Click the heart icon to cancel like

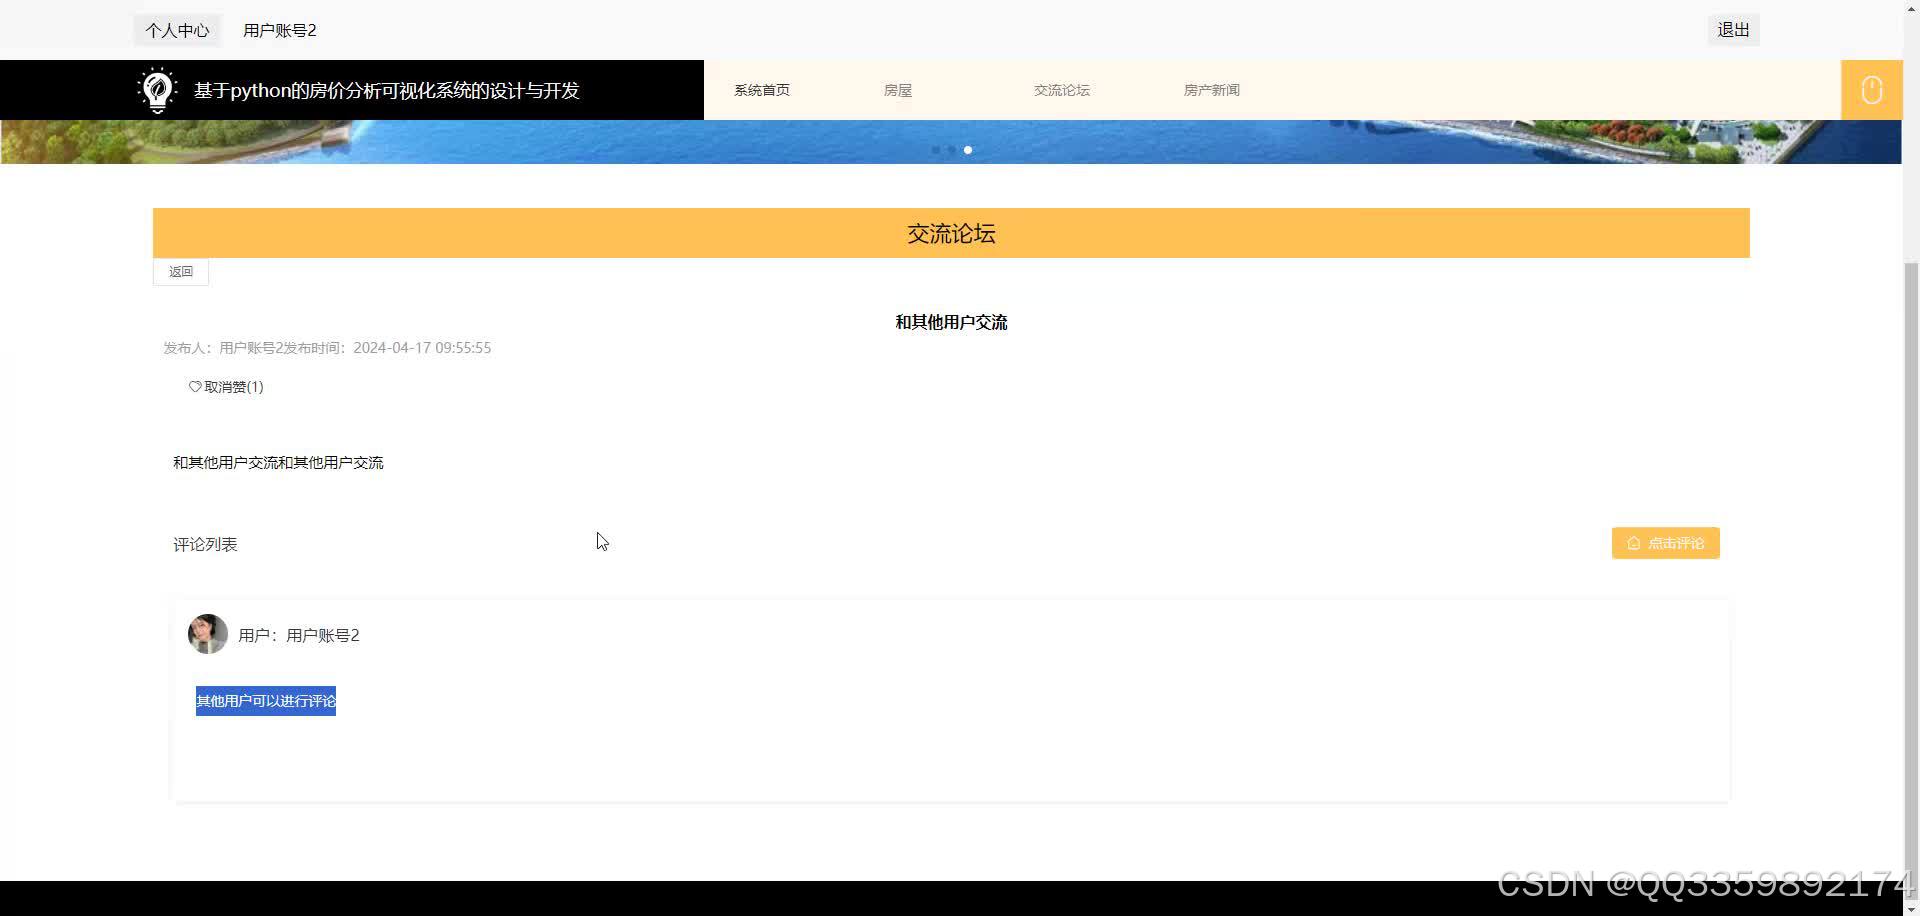(195, 387)
